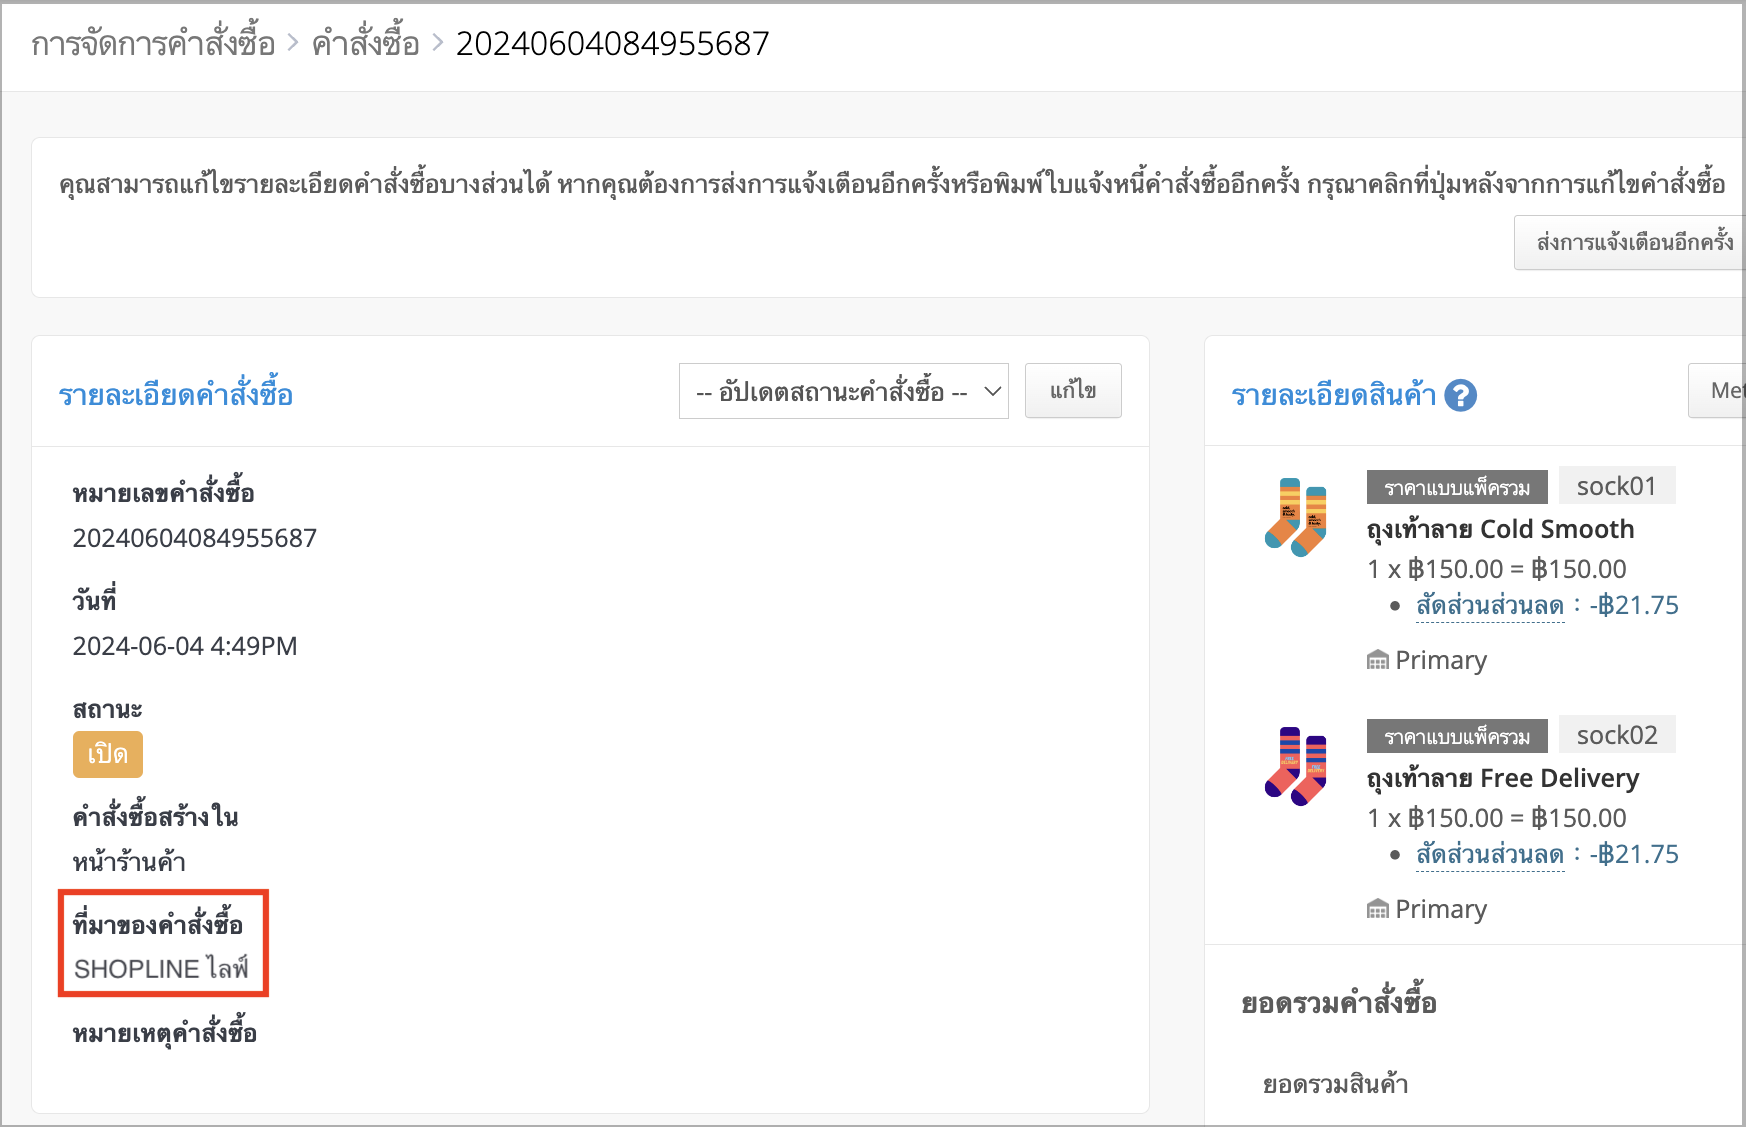Open the อัปเดตสถานะคำสั่งซื้อ dropdown
Image resolution: width=1746 pixels, height=1127 pixels.
tap(843, 391)
